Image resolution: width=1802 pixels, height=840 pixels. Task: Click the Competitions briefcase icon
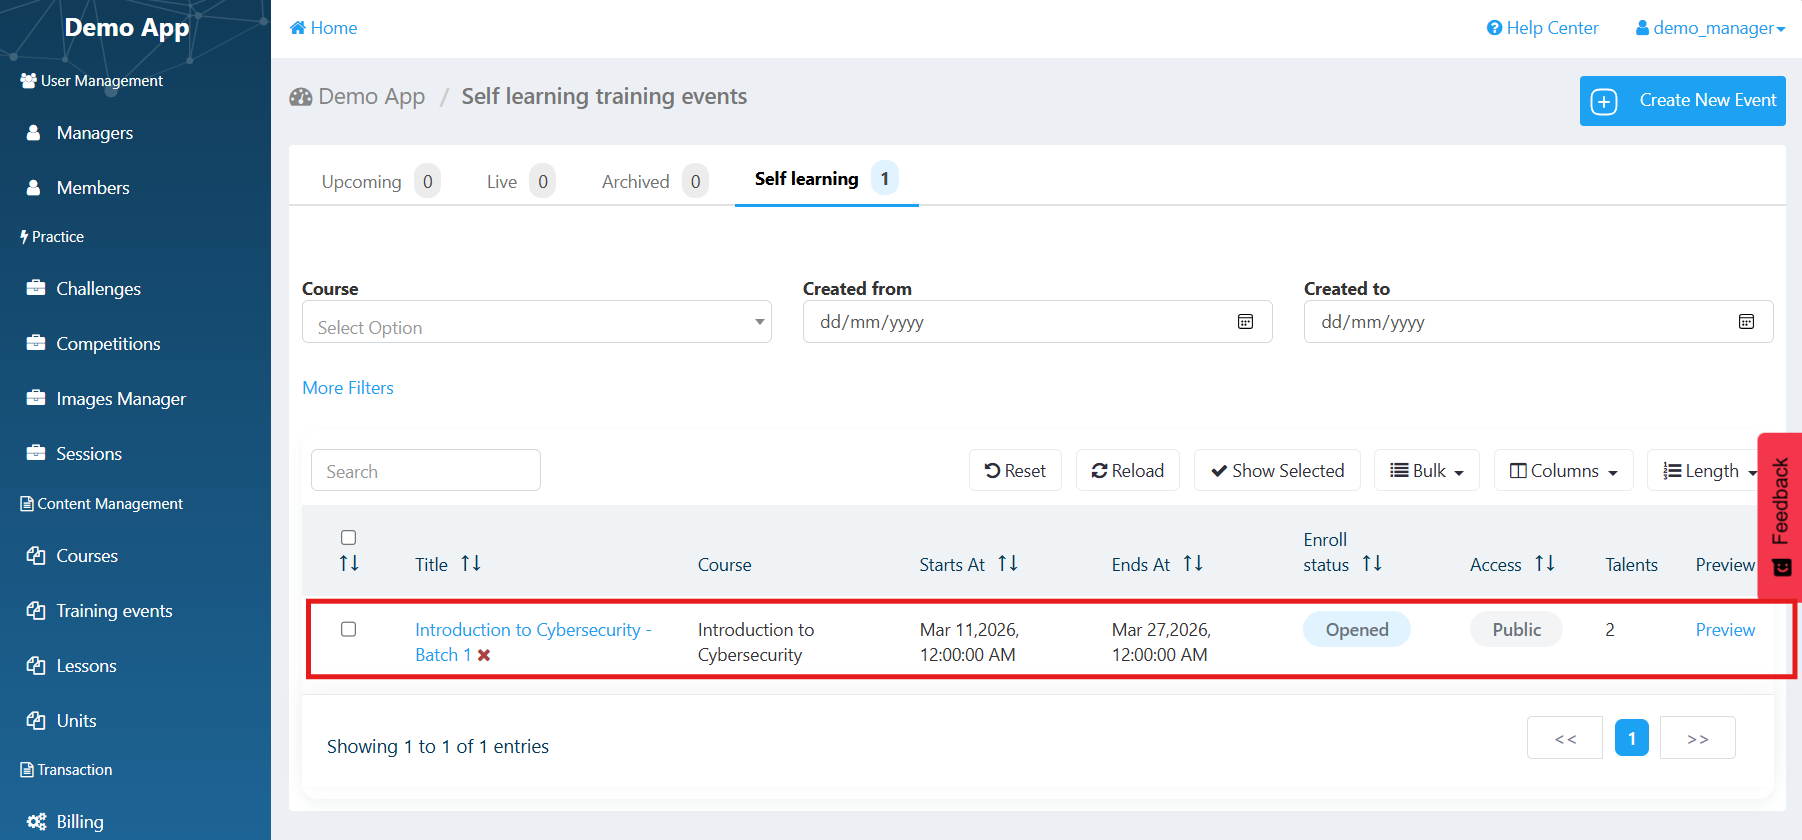(36, 343)
